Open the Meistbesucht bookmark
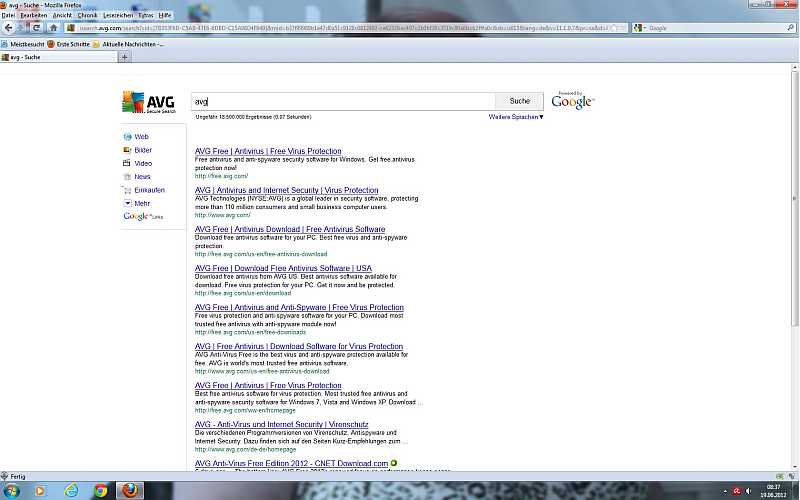This screenshot has width=800, height=500. (x=23, y=44)
